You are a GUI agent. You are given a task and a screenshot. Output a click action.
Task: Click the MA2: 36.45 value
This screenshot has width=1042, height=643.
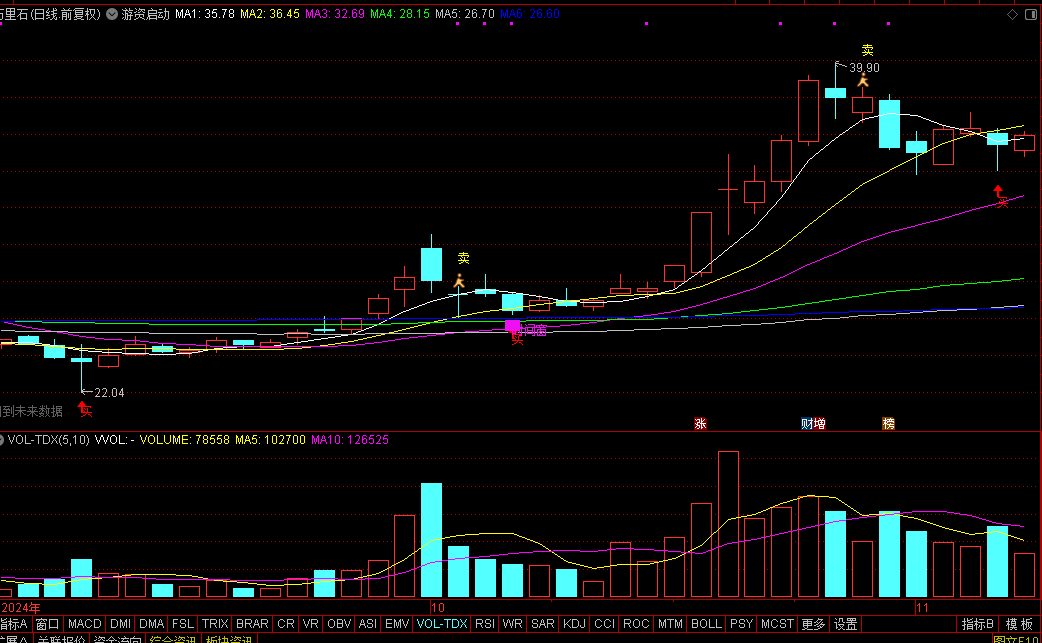[270, 14]
